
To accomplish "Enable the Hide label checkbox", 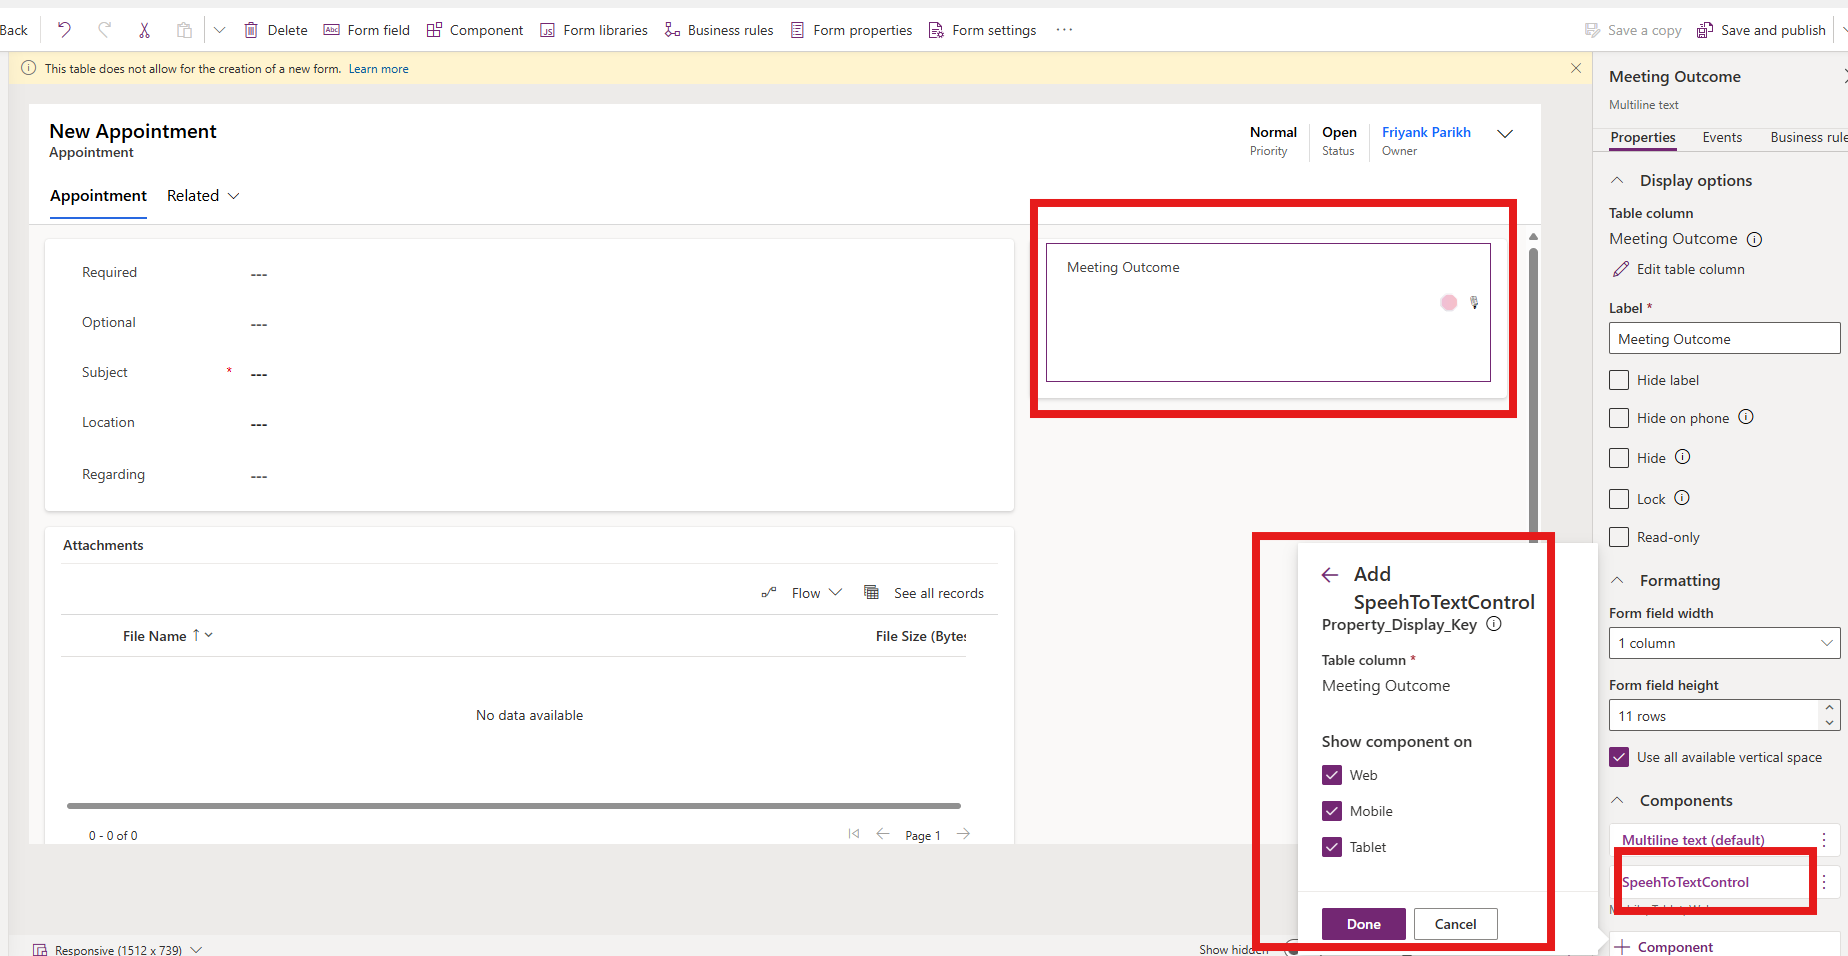I will (1619, 380).
